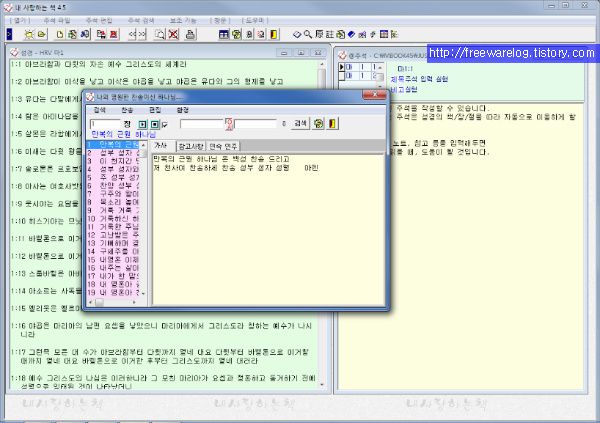Click the 제목주석 입력 실험 link
The width and height of the screenshot is (600, 423).
click(419, 79)
